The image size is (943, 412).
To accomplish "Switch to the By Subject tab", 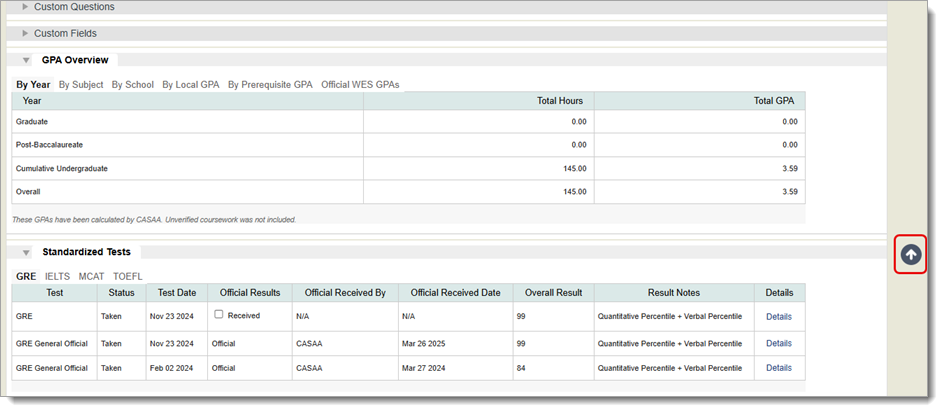I will click(81, 85).
